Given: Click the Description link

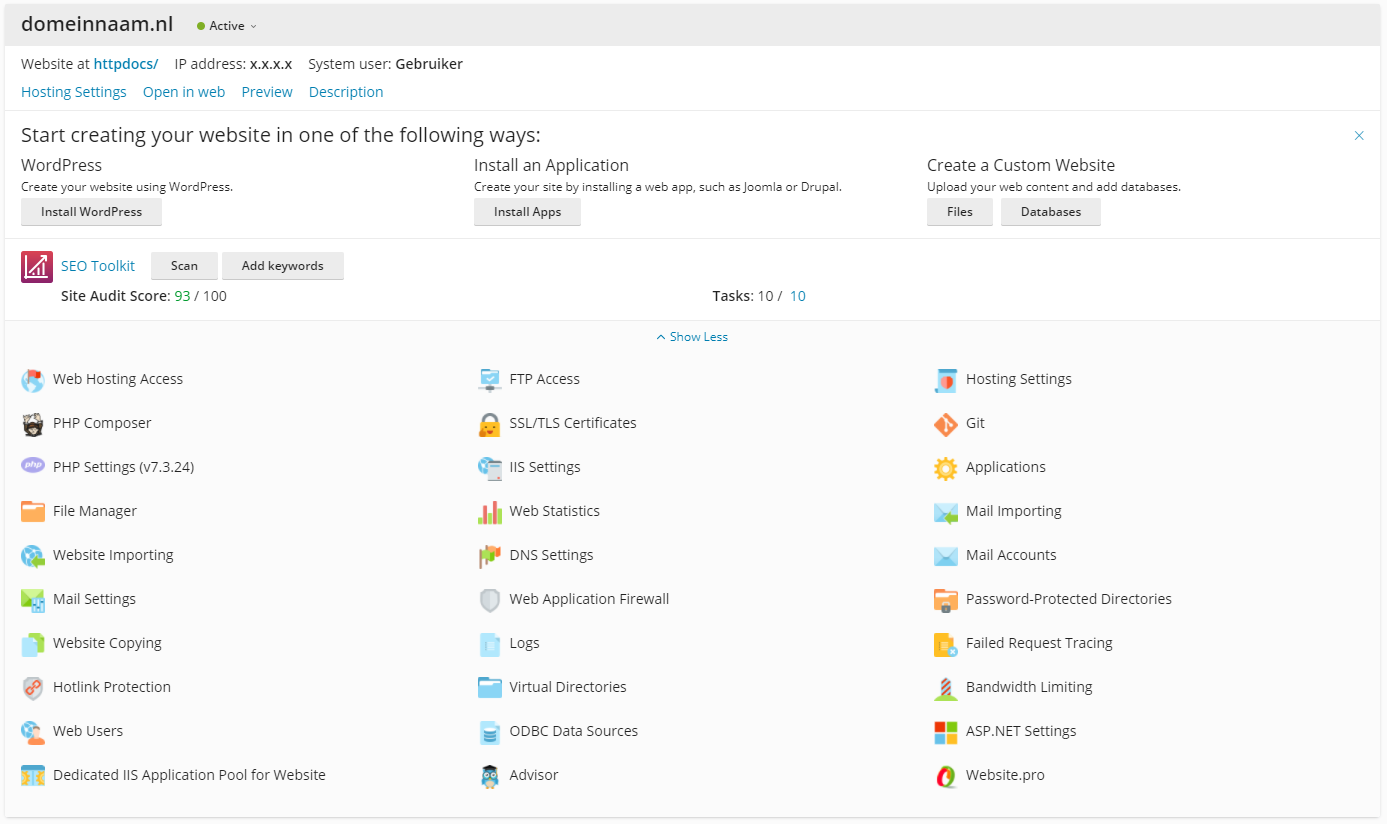Looking at the screenshot, I should point(346,92).
